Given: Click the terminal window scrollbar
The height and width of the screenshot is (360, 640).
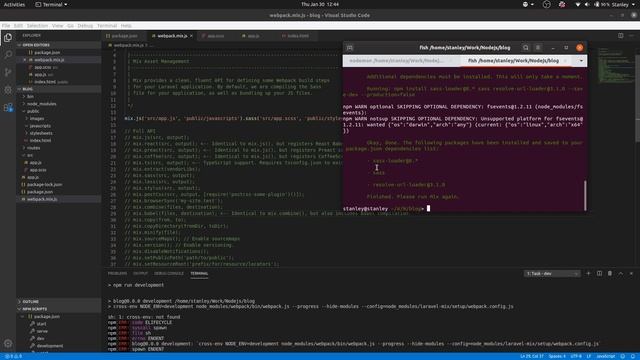Looking at the screenshot, I should (585, 196).
